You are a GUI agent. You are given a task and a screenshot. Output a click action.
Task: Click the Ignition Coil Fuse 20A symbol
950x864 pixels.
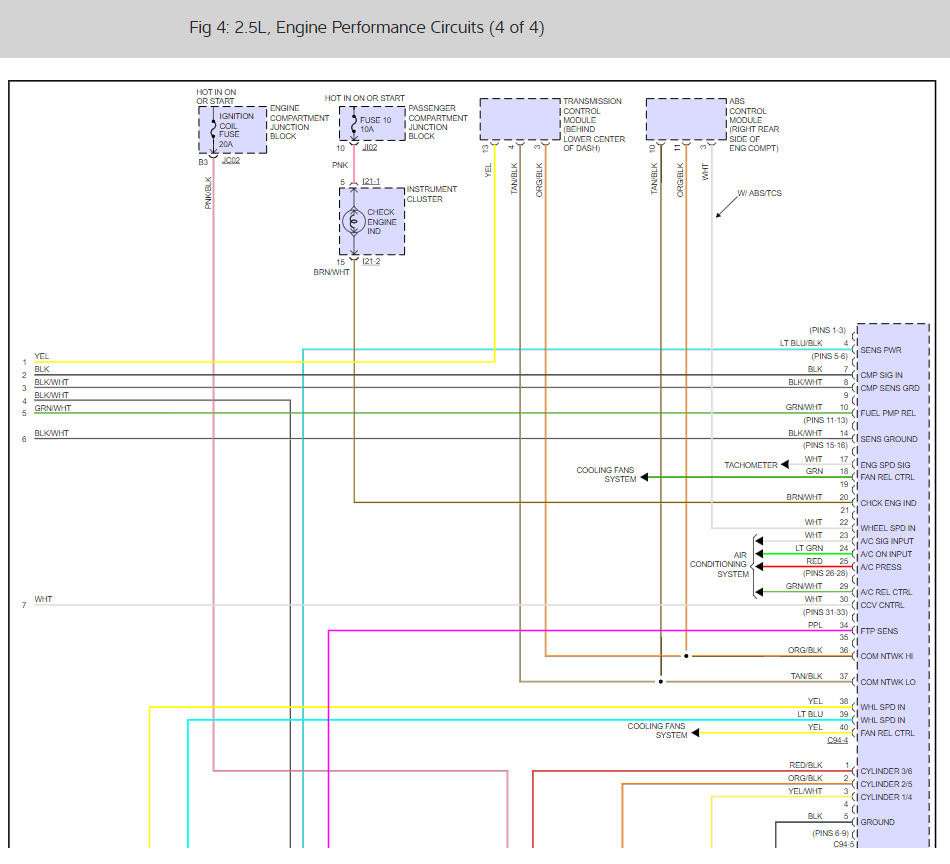[213, 130]
